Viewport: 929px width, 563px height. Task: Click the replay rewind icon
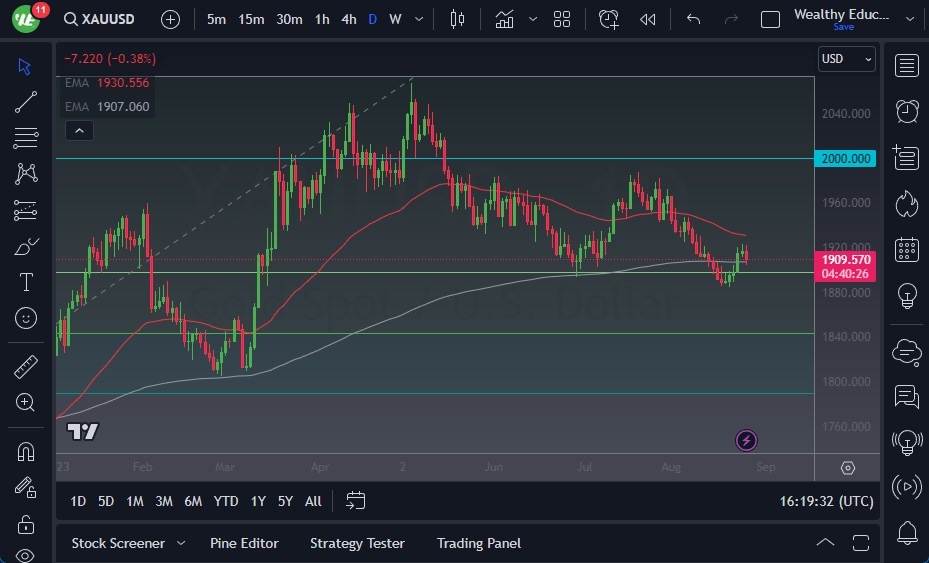pos(648,19)
